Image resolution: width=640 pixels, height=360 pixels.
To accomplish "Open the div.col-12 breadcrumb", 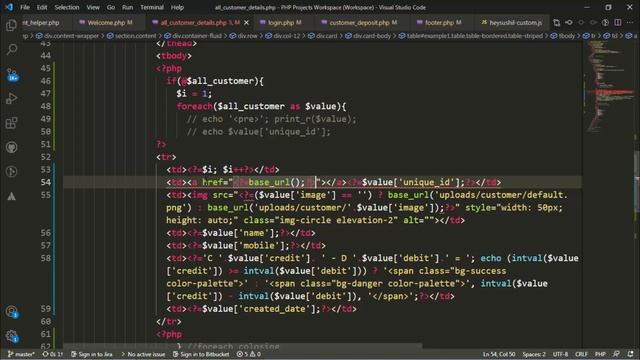I will click(282, 36).
